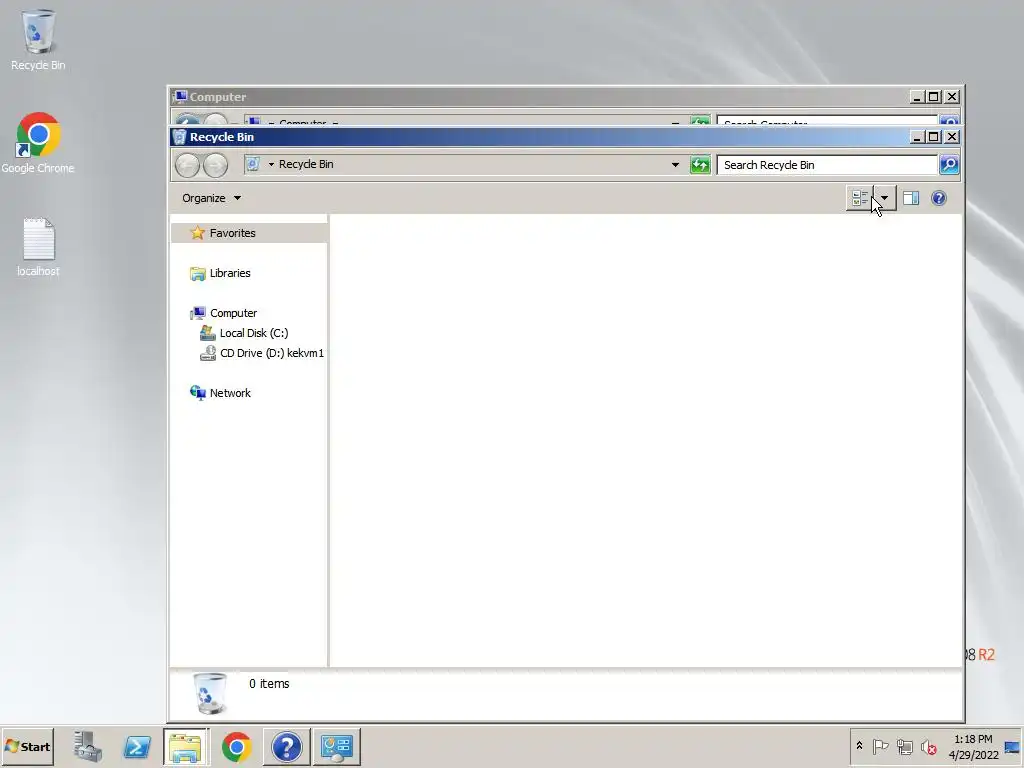The height and width of the screenshot is (768, 1024).
Task: Launch Google Chrome from the desktop shortcut
Action: [38, 142]
